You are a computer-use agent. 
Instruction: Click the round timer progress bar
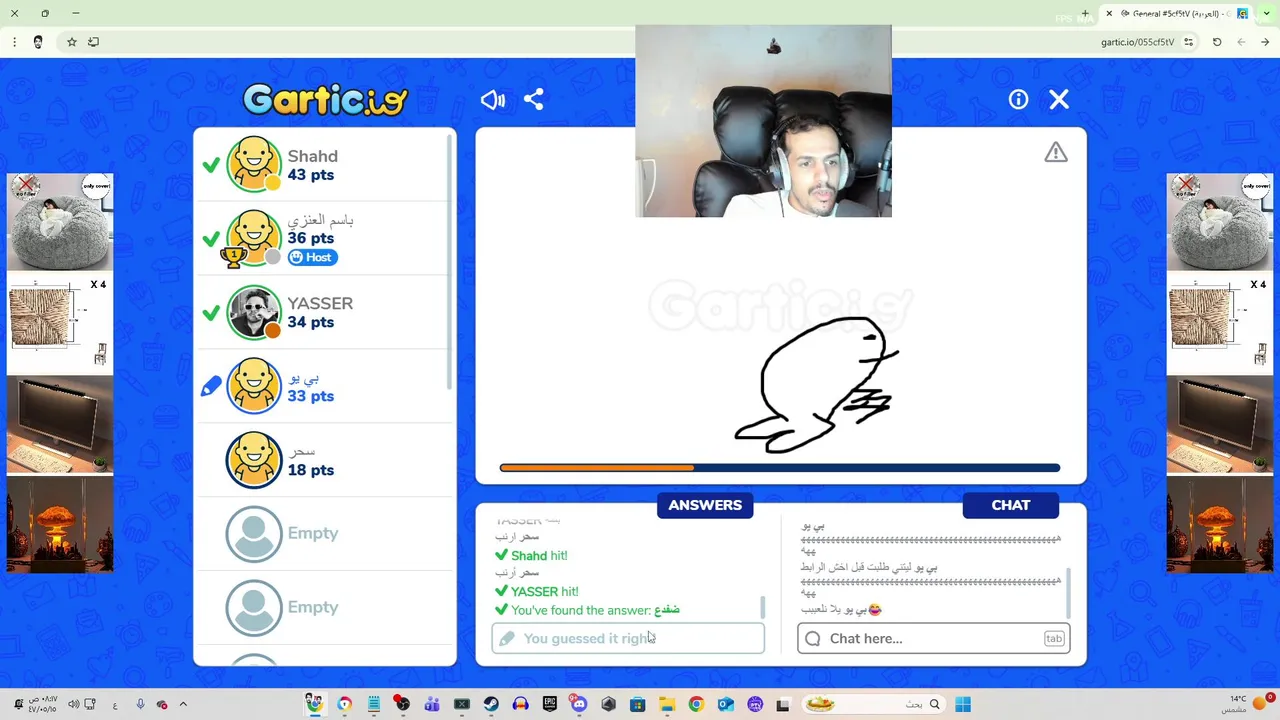(x=780, y=467)
